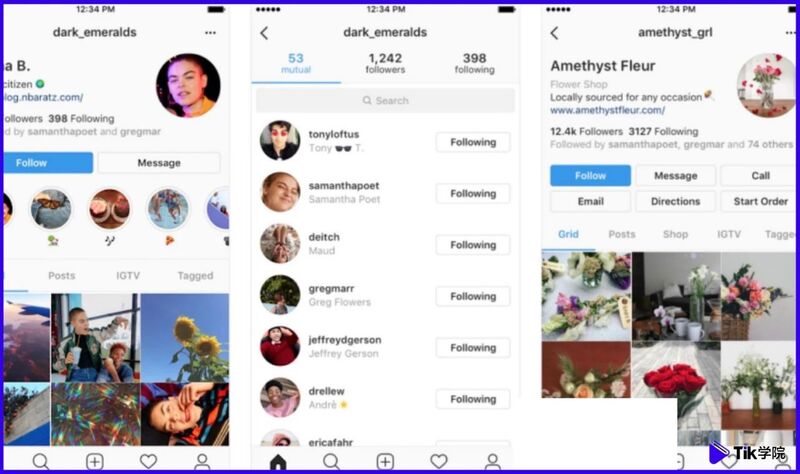The width and height of the screenshot is (800, 474).
Task: Open more options on the left dark_emeralds profile
Action: [210, 33]
